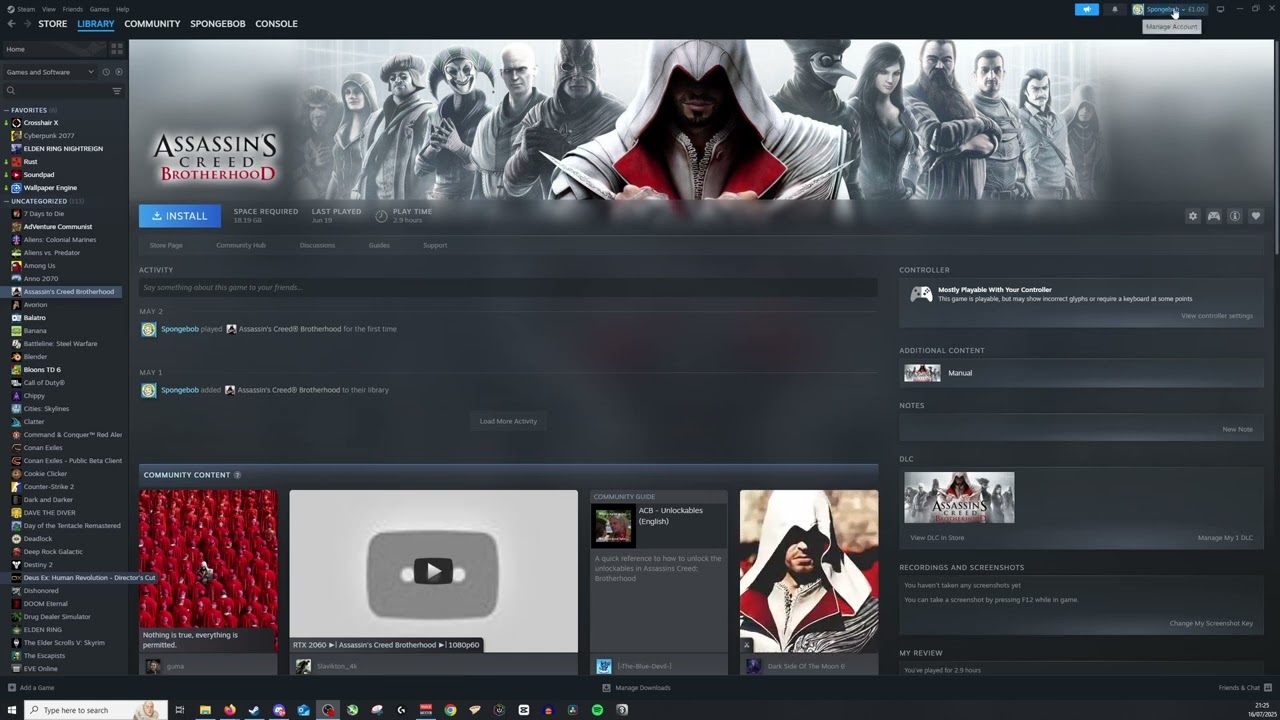The width and height of the screenshot is (1280, 720).
Task: Click the library search field
Action: click(58, 91)
